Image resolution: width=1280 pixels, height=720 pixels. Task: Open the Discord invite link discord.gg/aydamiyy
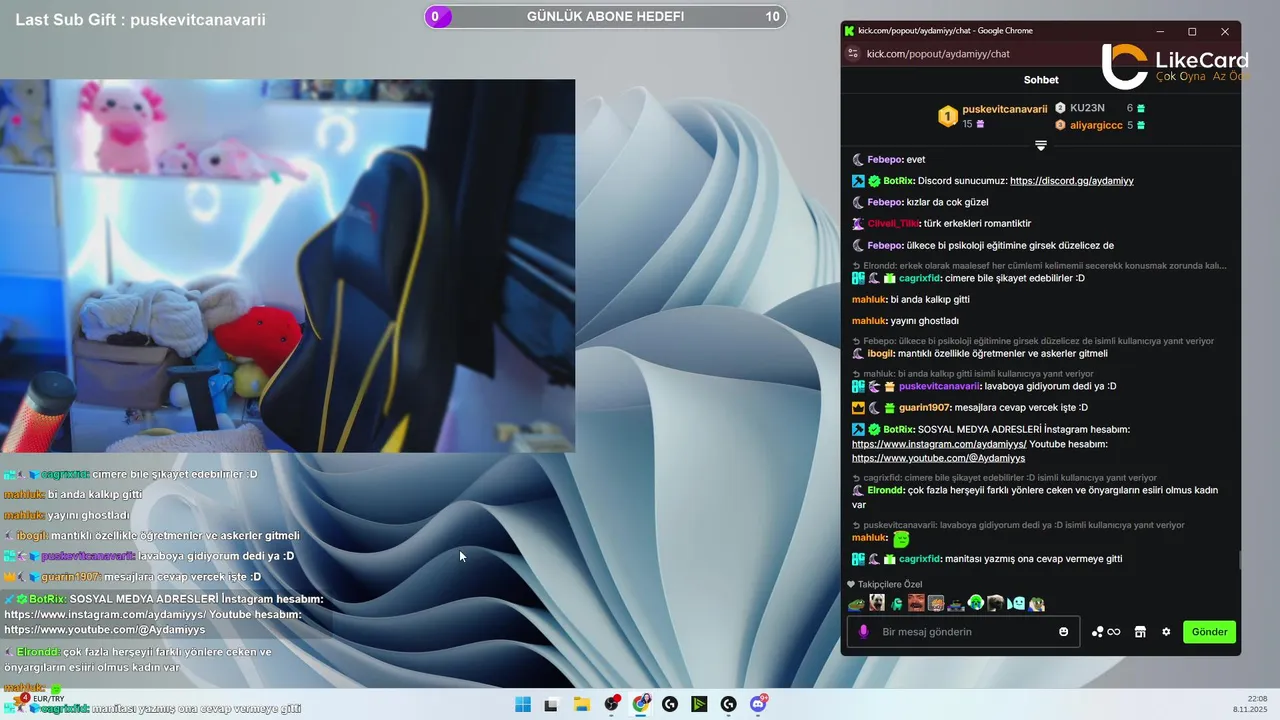coord(1071,181)
